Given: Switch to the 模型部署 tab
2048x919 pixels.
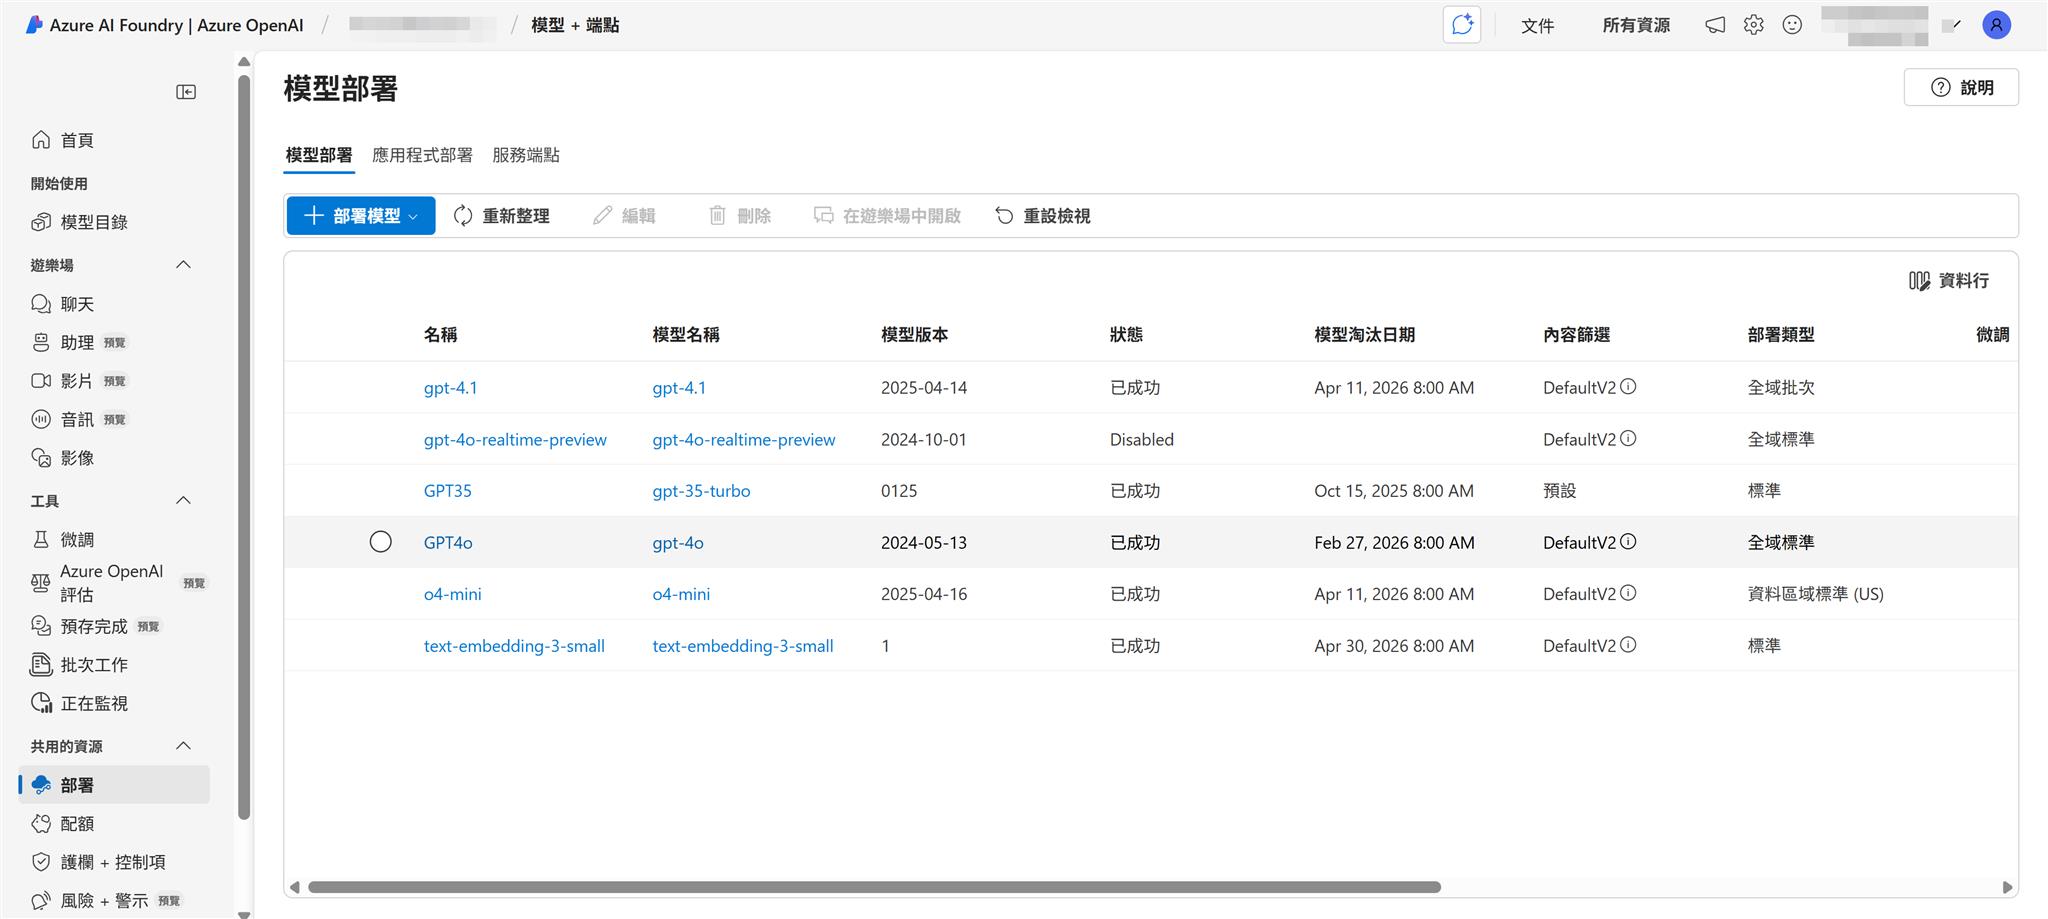Looking at the screenshot, I should pyautogui.click(x=319, y=155).
